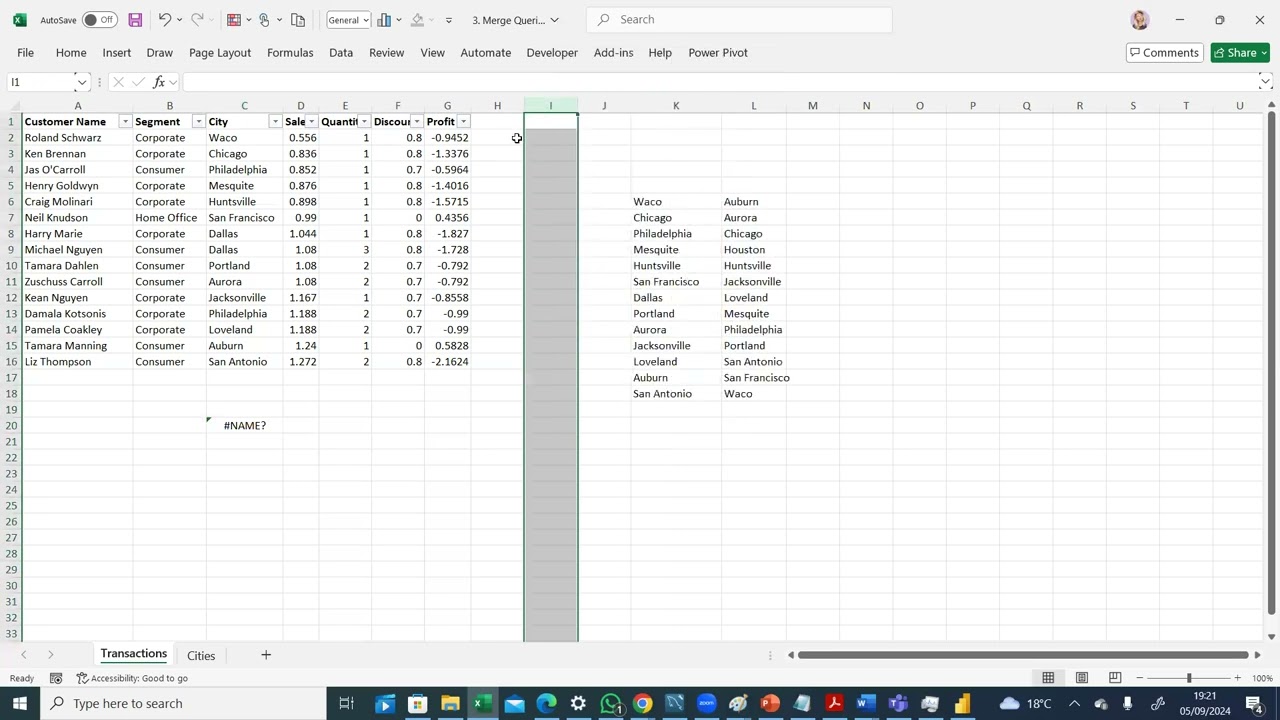This screenshot has width=1280, height=720.
Task: Click the Insert Function fx icon
Action: [x=159, y=82]
